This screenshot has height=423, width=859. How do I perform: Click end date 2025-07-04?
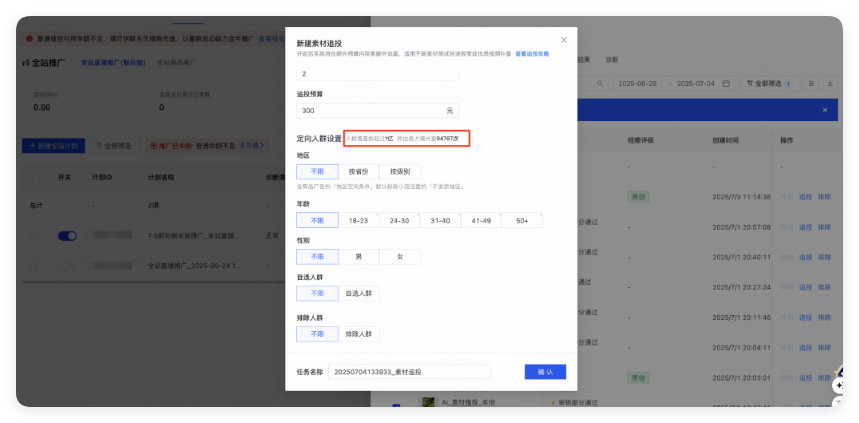click(696, 83)
